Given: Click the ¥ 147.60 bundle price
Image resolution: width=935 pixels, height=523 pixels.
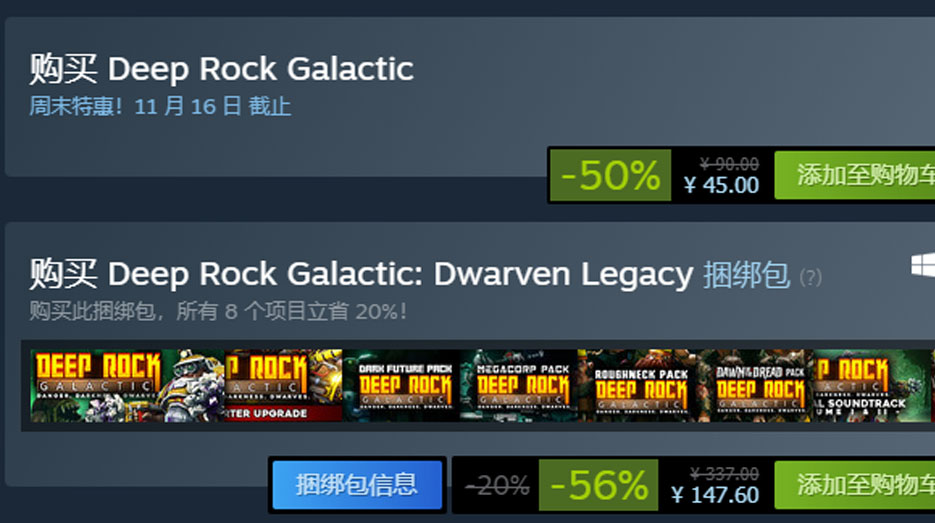Looking at the screenshot, I should (714, 494).
